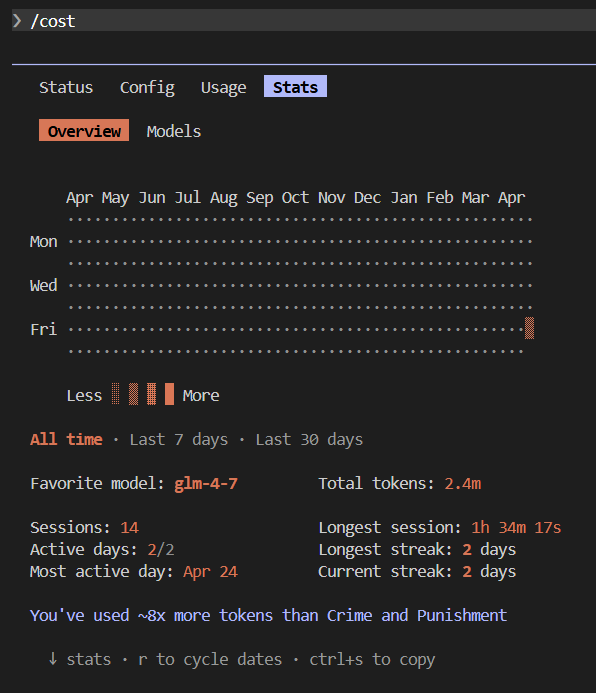Image resolution: width=596 pixels, height=693 pixels.
Task: Click the 'r to cycle dates' hint
Action: pyautogui.click(x=210, y=659)
